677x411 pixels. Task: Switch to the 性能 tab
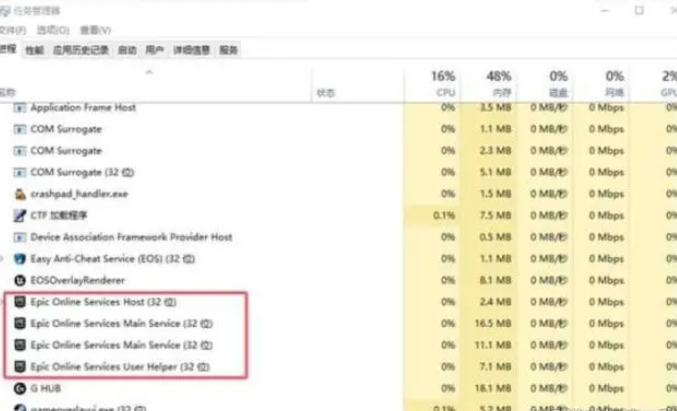coord(35,50)
